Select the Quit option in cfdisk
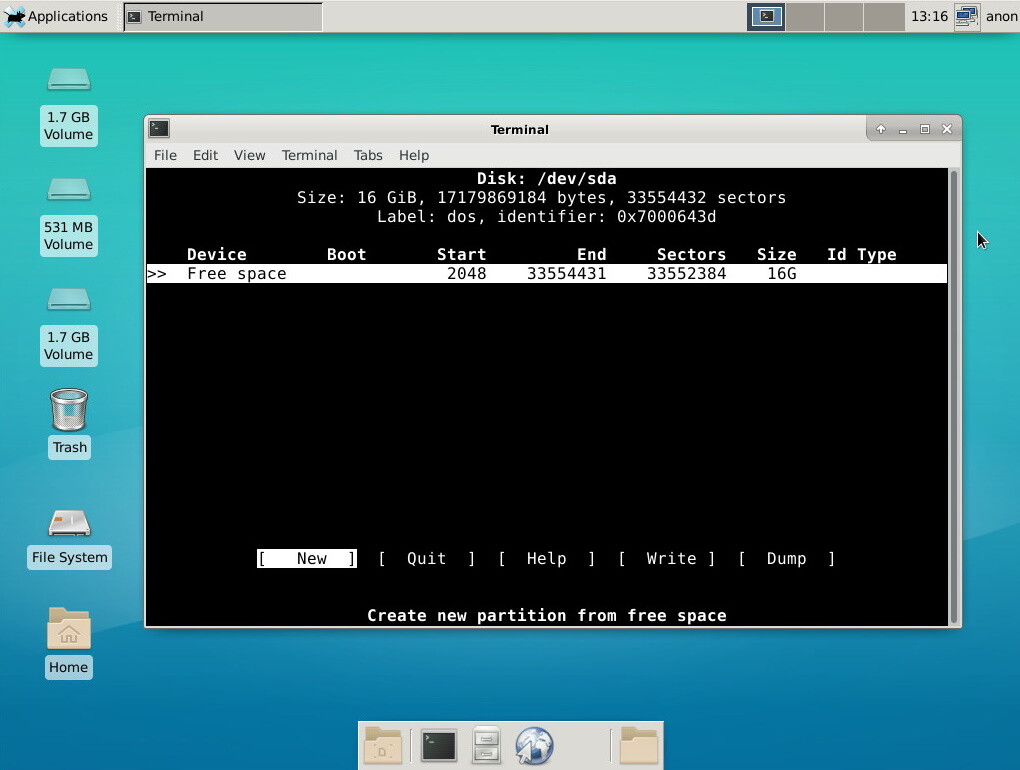This screenshot has height=770, width=1020. pyautogui.click(x=426, y=559)
